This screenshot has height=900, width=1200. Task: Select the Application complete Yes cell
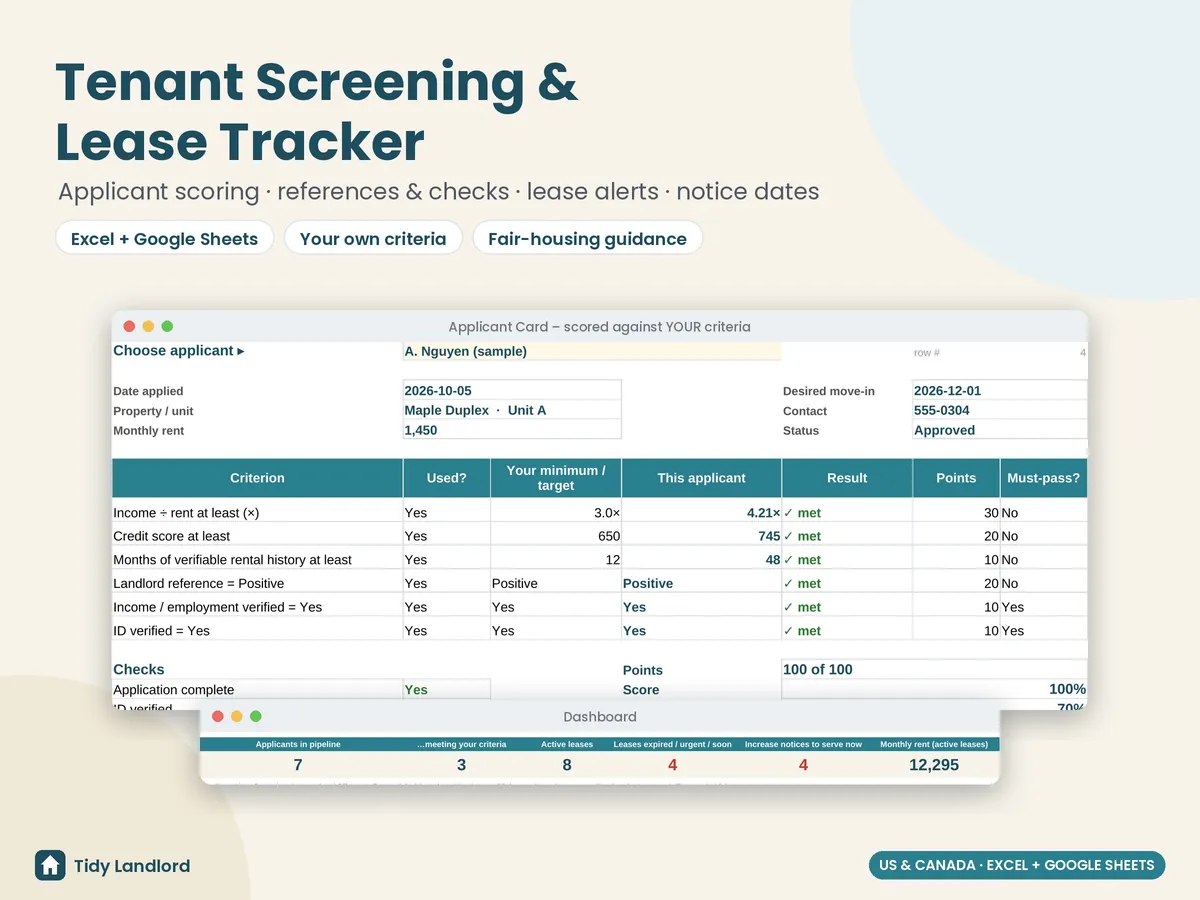[x=446, y=690]
